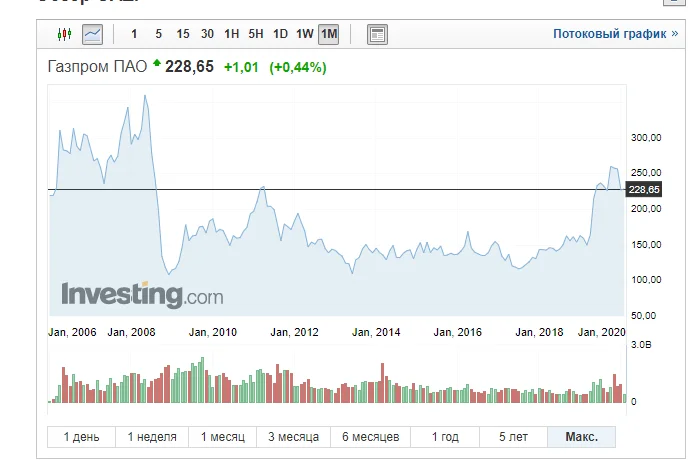Switch to 1W interval
The image size is (696, 469).
click(x=305, y=34)
